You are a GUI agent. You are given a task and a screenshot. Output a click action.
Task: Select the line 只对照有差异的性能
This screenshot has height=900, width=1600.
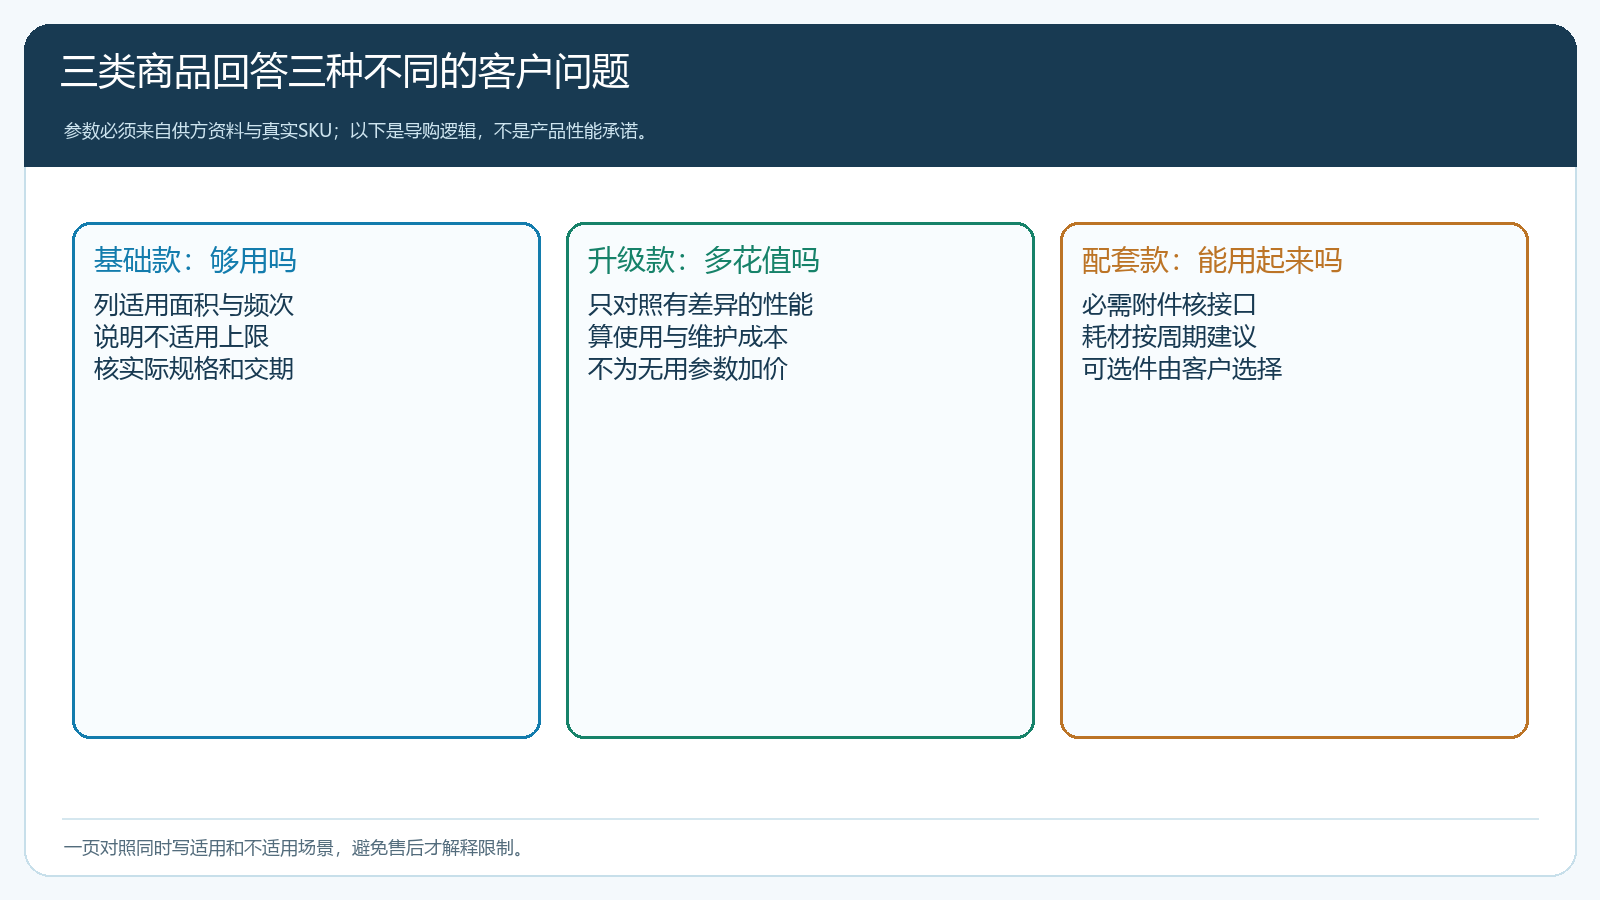700,305
